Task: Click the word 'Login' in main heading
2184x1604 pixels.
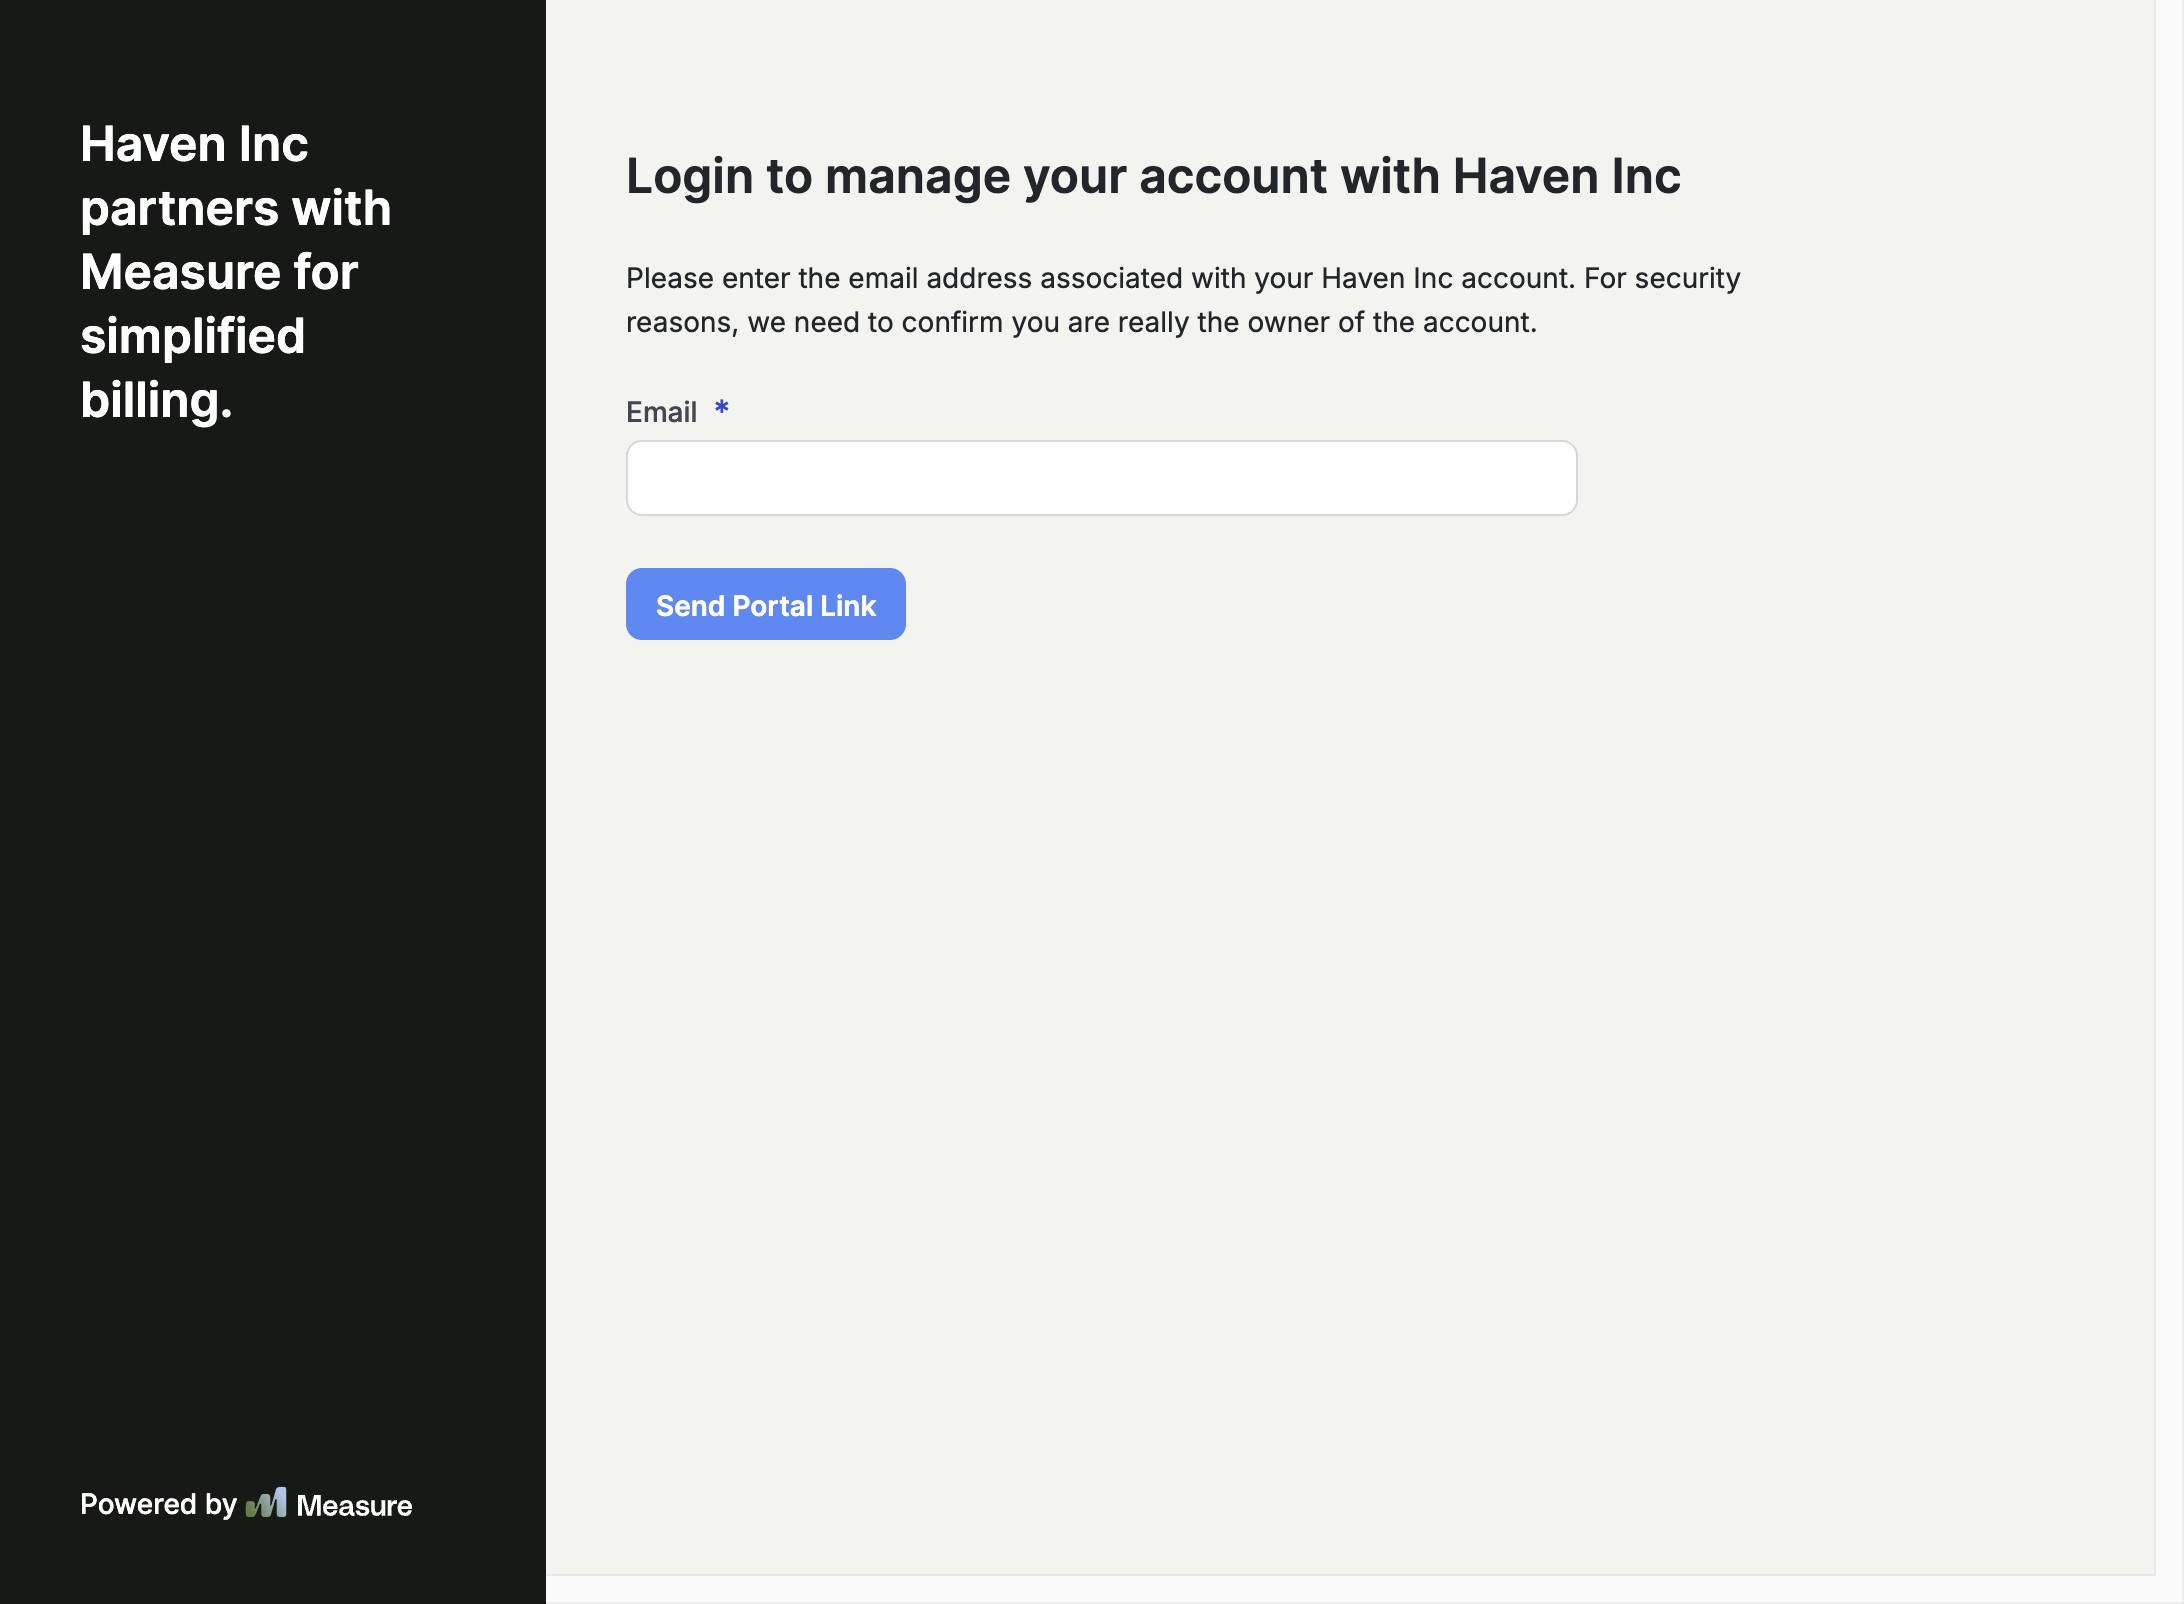Action: click(x=689, y=176)
